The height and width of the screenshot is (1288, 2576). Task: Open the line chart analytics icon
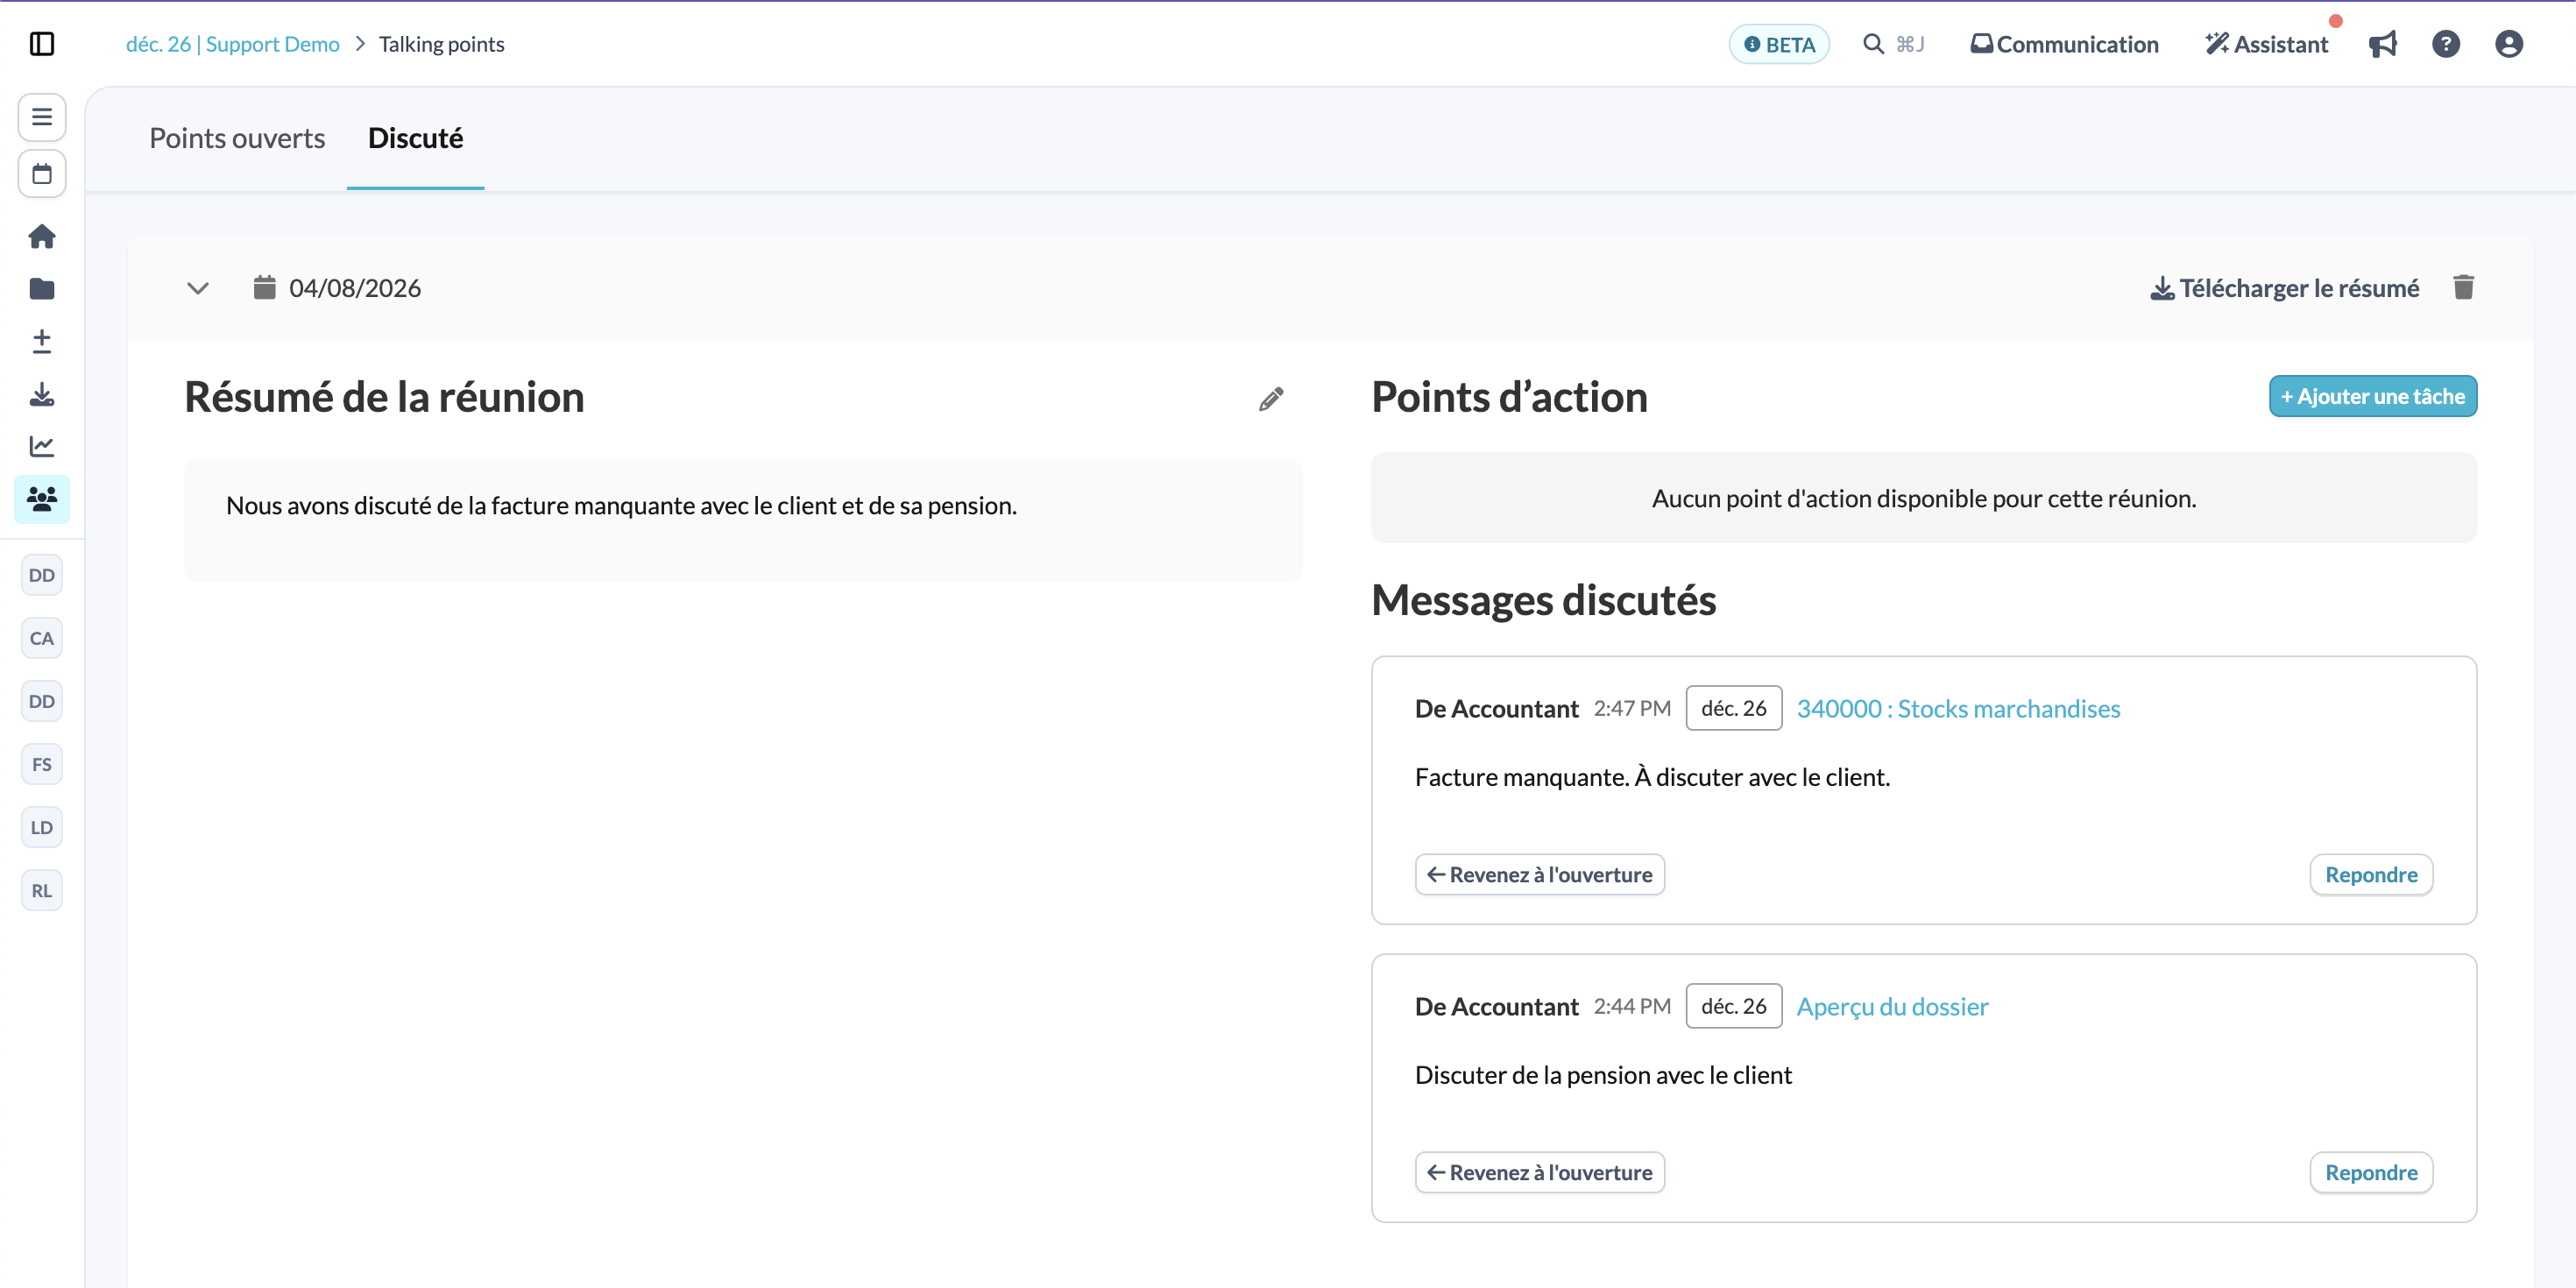point(42,446)
